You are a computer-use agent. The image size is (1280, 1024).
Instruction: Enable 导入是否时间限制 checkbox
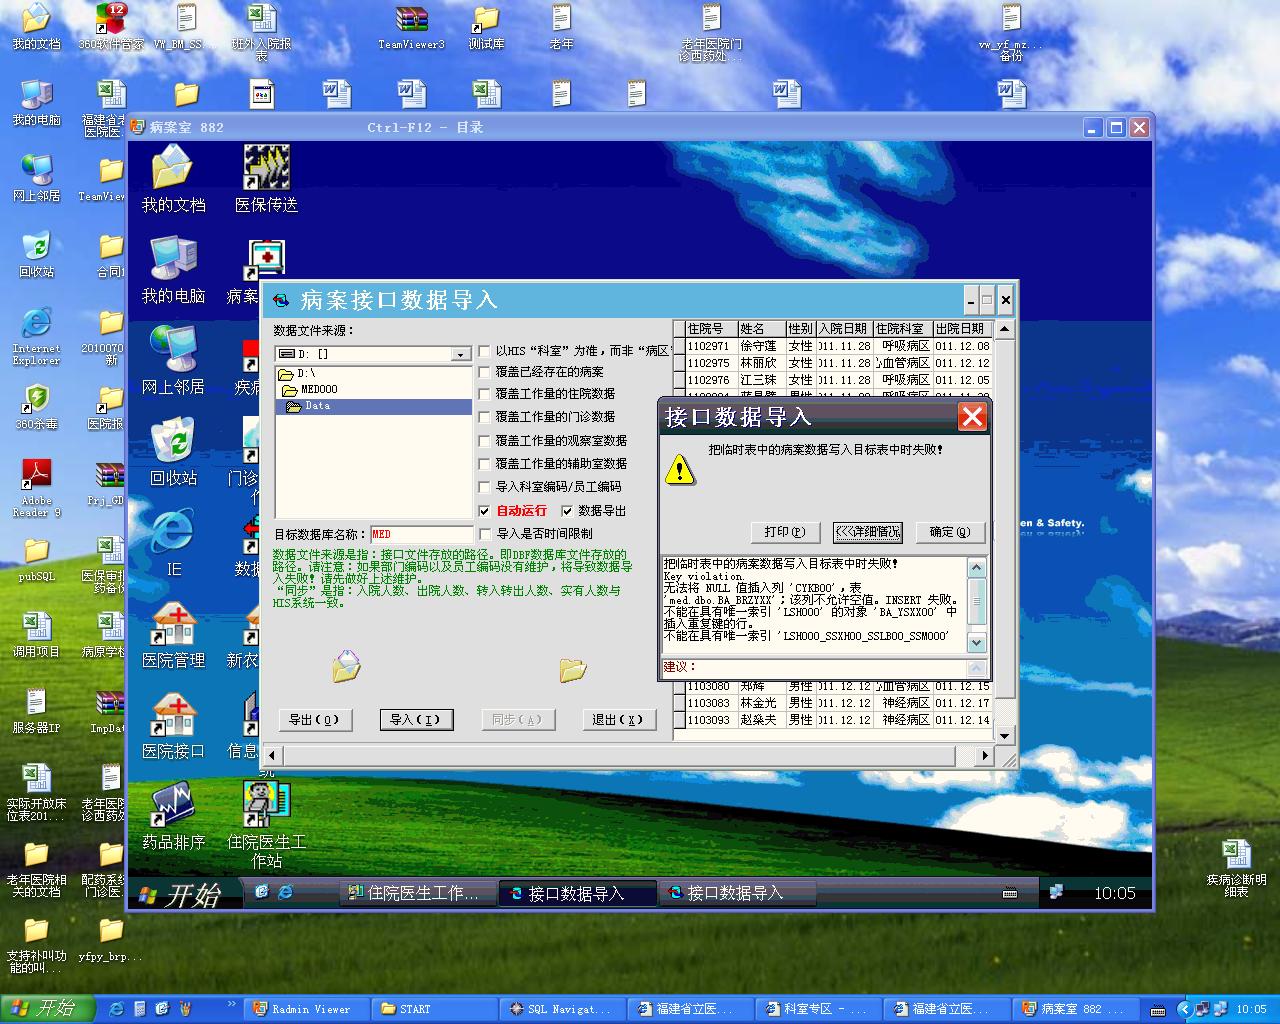click(x=485, y=534)
